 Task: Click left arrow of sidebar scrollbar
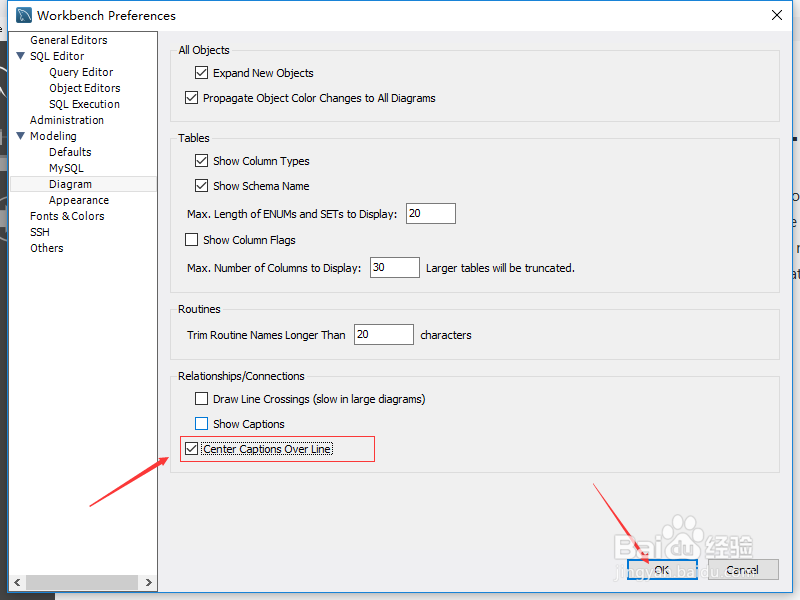[17, 582]
